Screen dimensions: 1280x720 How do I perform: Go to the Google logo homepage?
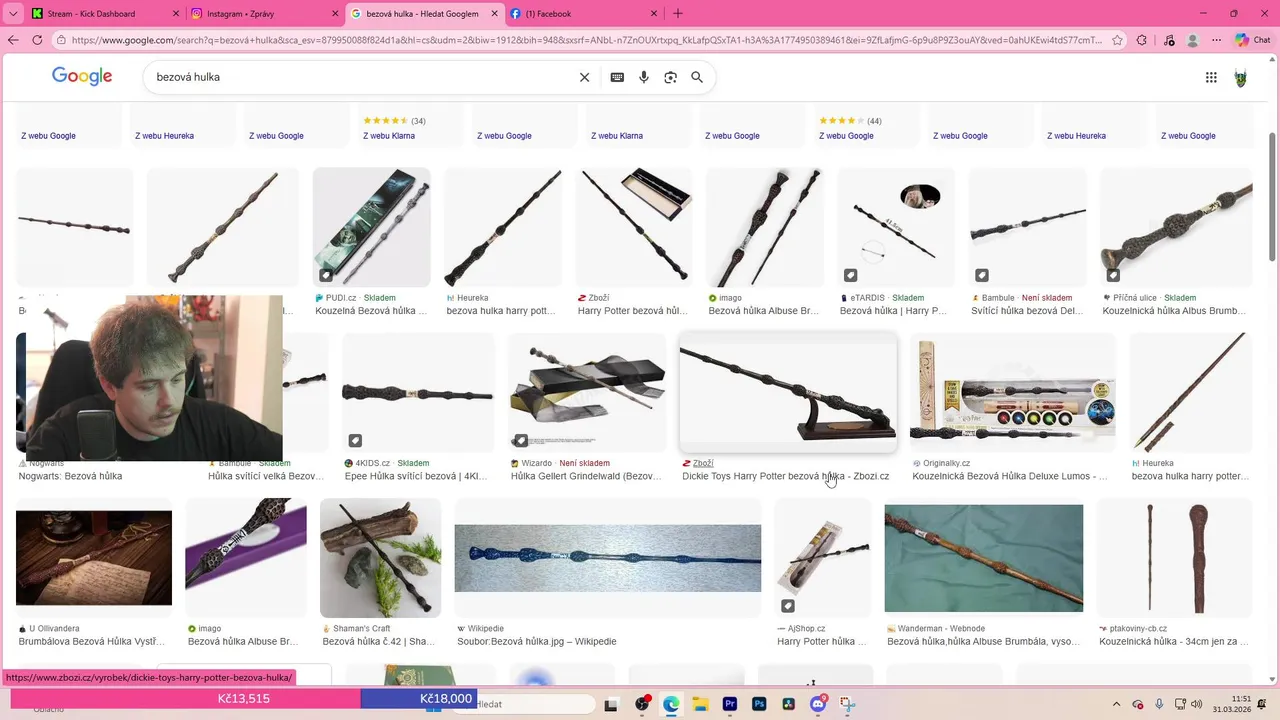(x=82, y=77)
